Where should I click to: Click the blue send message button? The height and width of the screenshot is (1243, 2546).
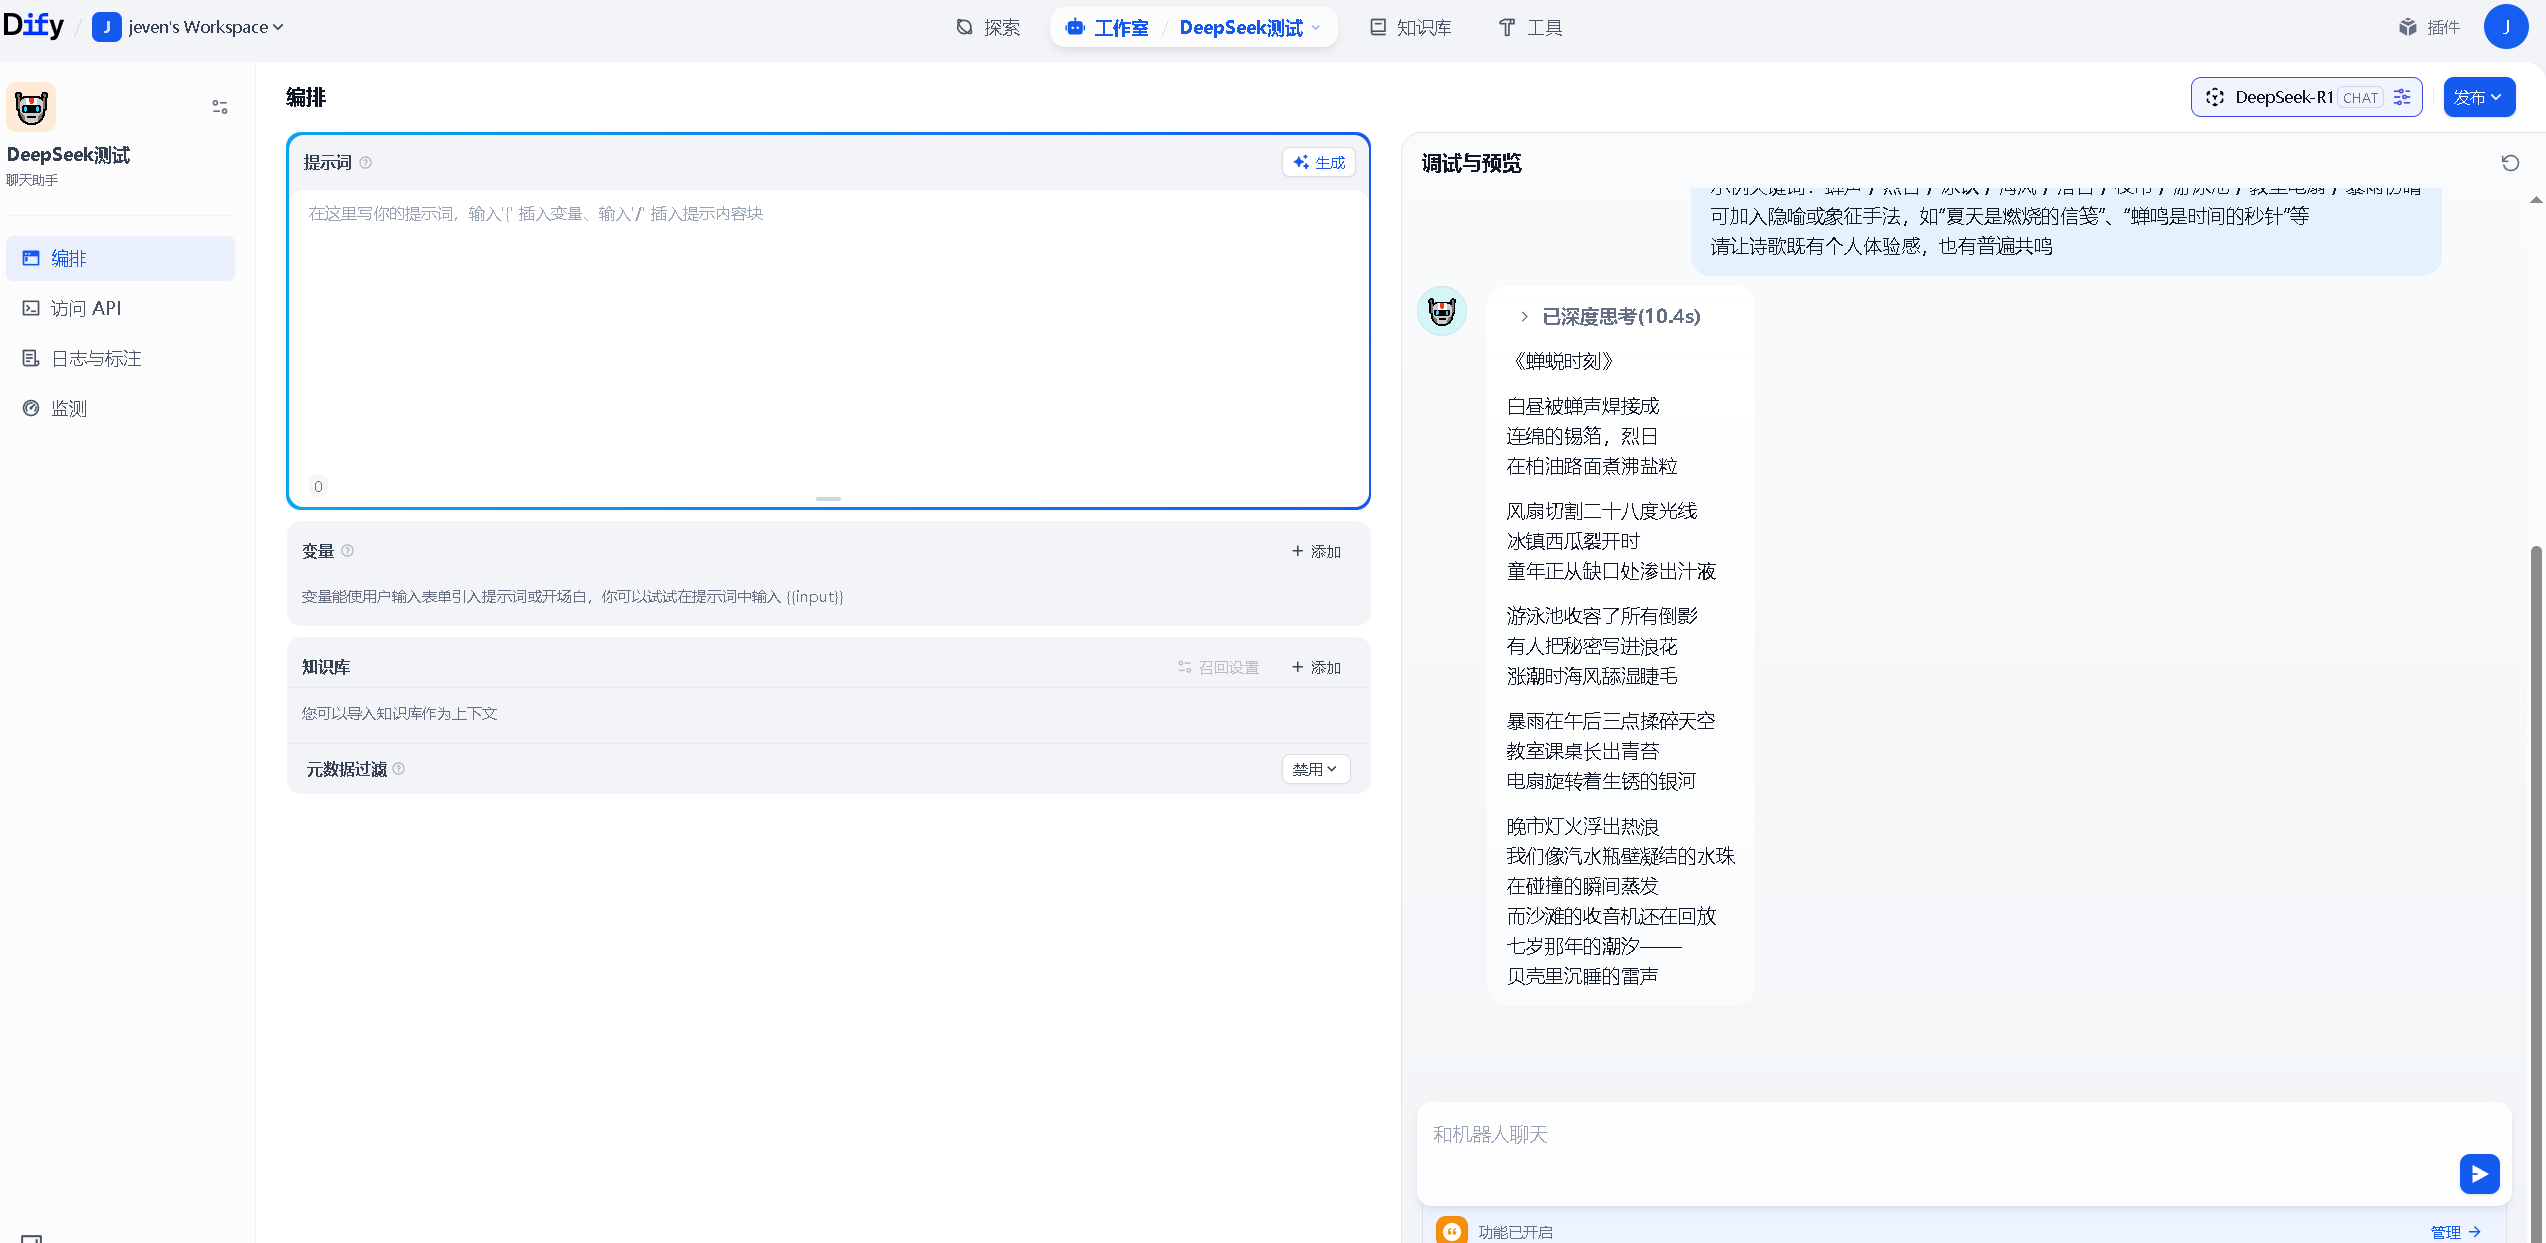click(x=2479, y=1173)
